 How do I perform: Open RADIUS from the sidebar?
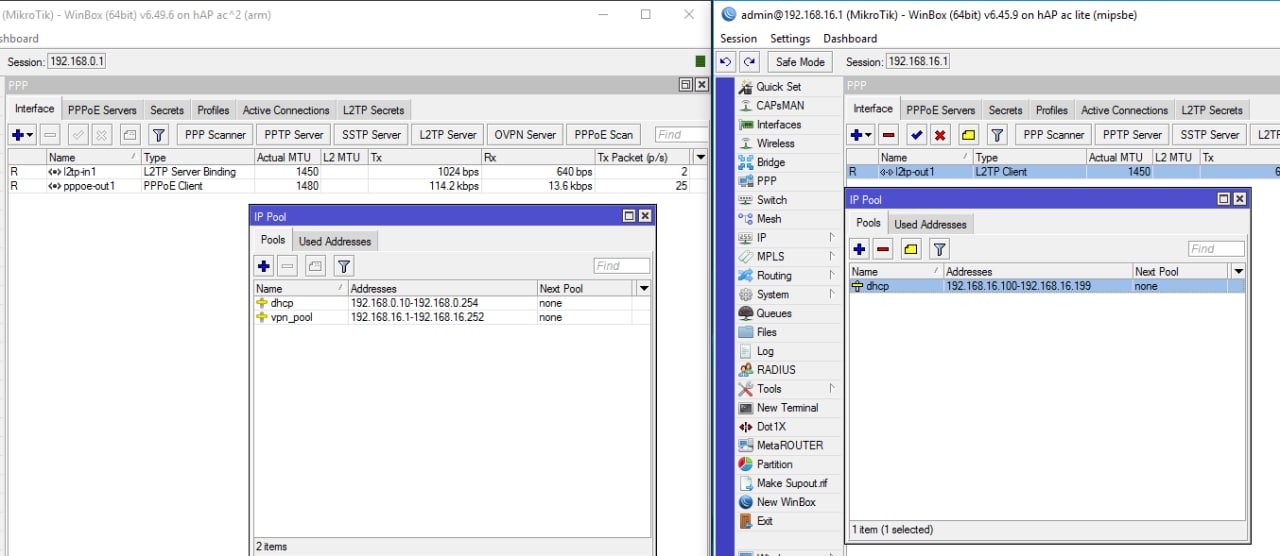click(x=776, y=371)
